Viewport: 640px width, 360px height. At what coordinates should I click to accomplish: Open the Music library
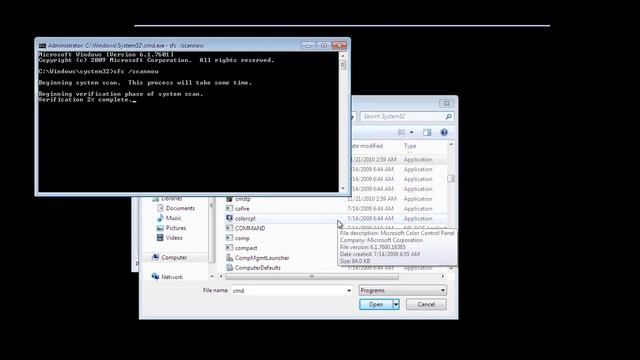[x=173, y=218]
